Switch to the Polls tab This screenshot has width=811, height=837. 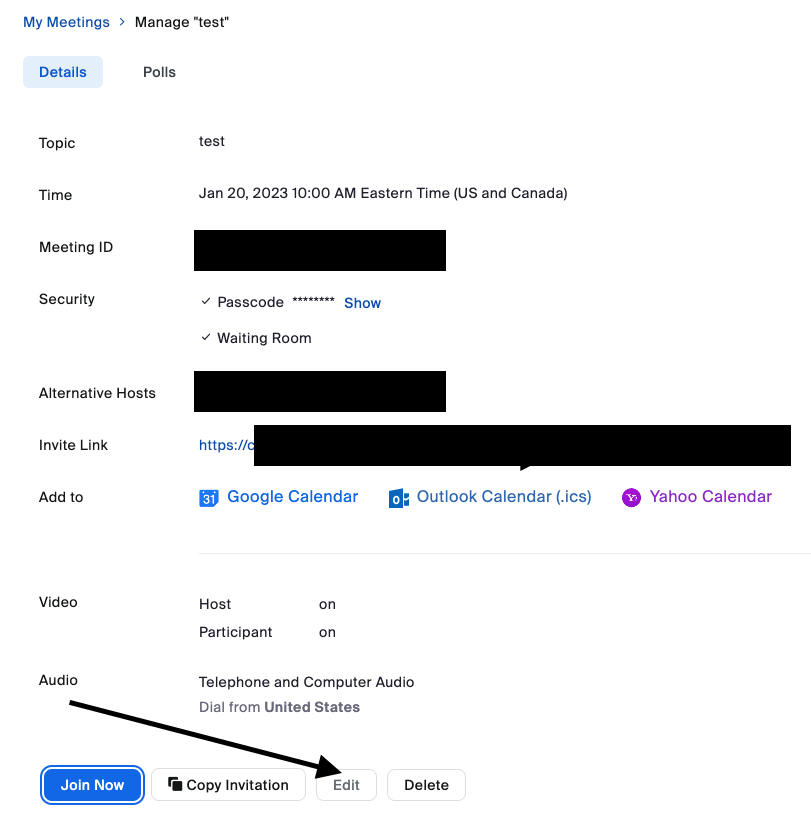coord(159,71)
